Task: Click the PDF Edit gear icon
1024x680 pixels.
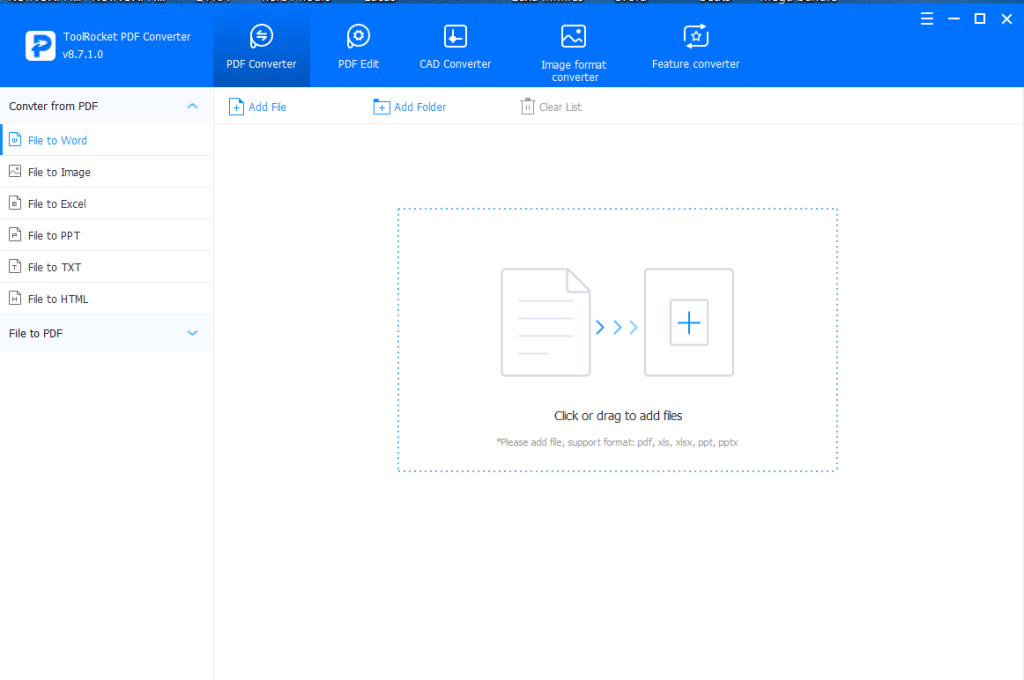Action: [358, 36]
